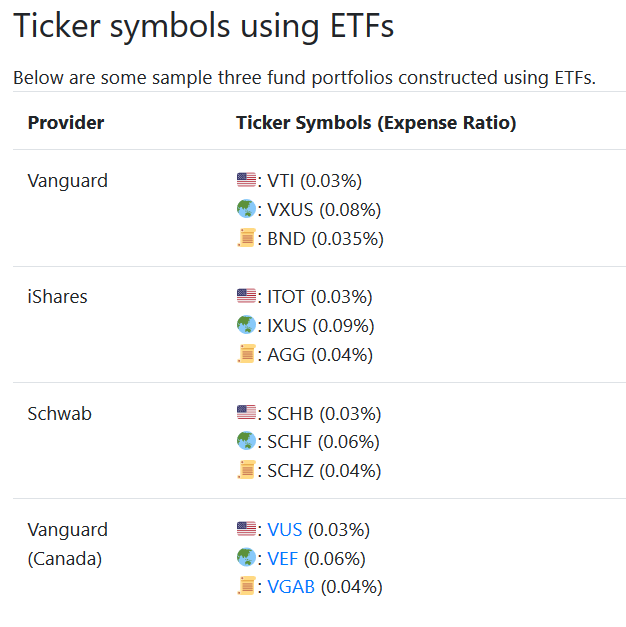Click the Ticker Symbols (Expense Ratio) header
The height and width of the screenshot is (627, 626).
(376, 122)
